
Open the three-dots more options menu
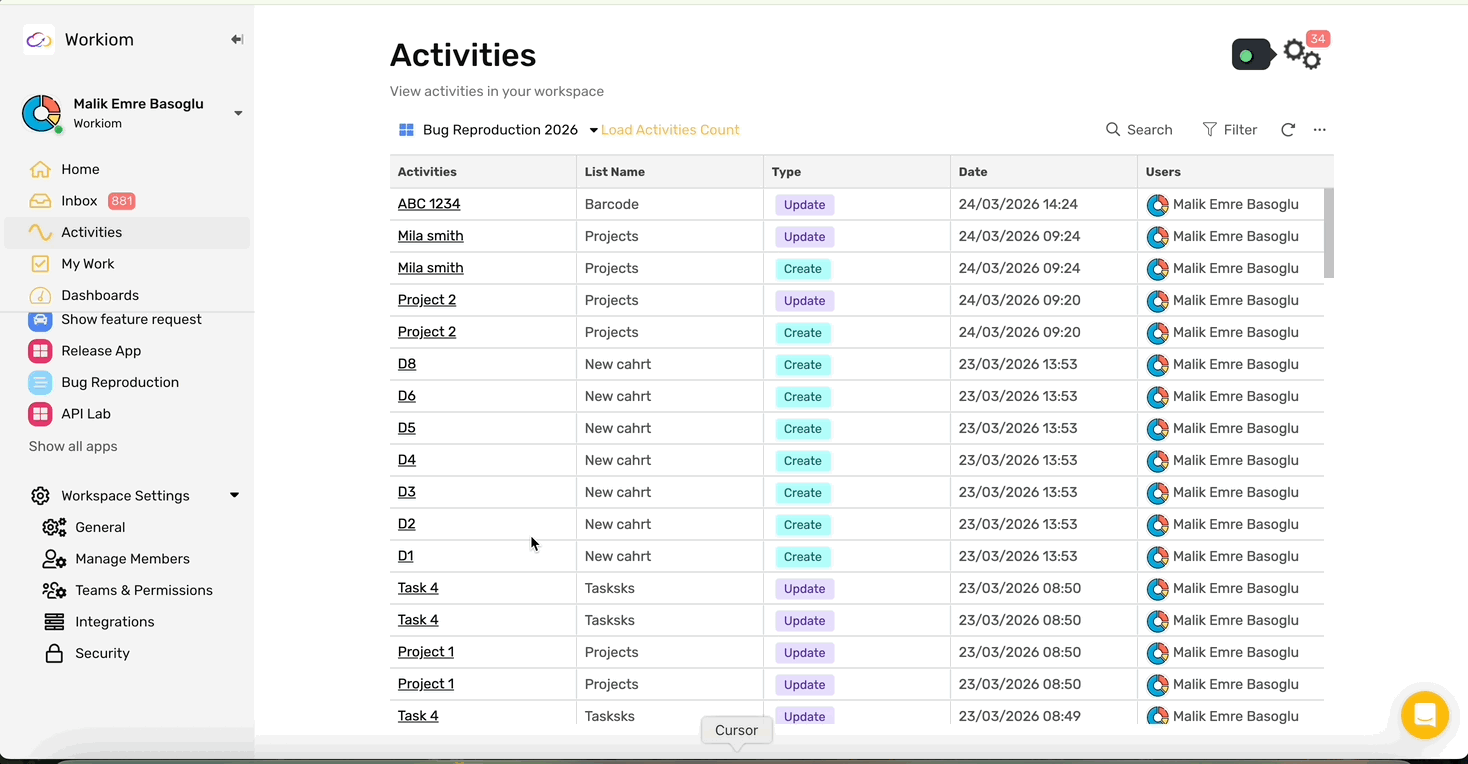(x=1320, y=130)
